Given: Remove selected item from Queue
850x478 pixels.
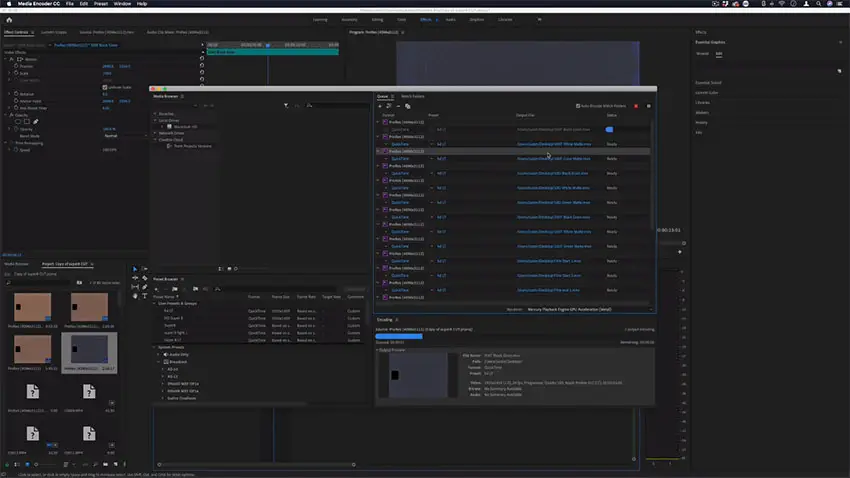Looking at the screenshot, I should pos(398,106).
